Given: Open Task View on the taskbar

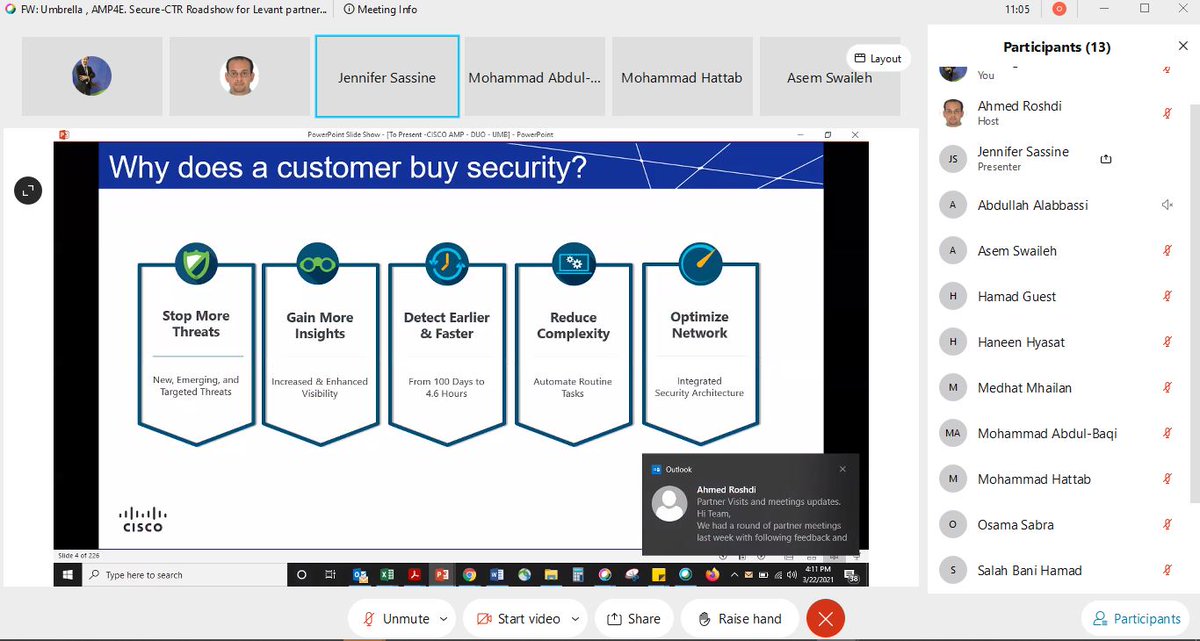Looking at the screenshot, I should click(329, 575).
